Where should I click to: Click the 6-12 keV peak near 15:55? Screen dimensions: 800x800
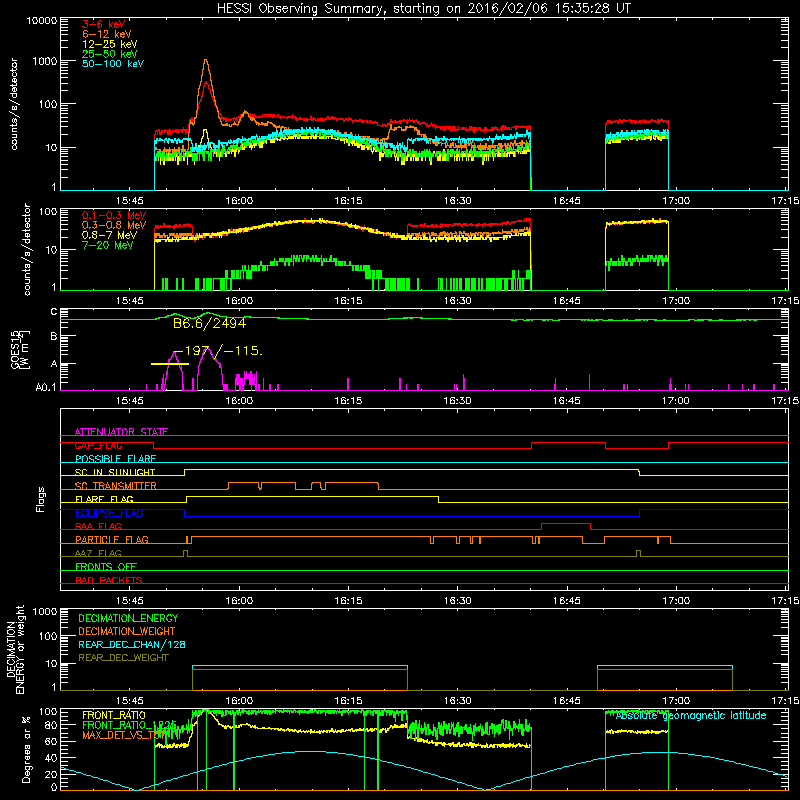(x=206, y=60)
